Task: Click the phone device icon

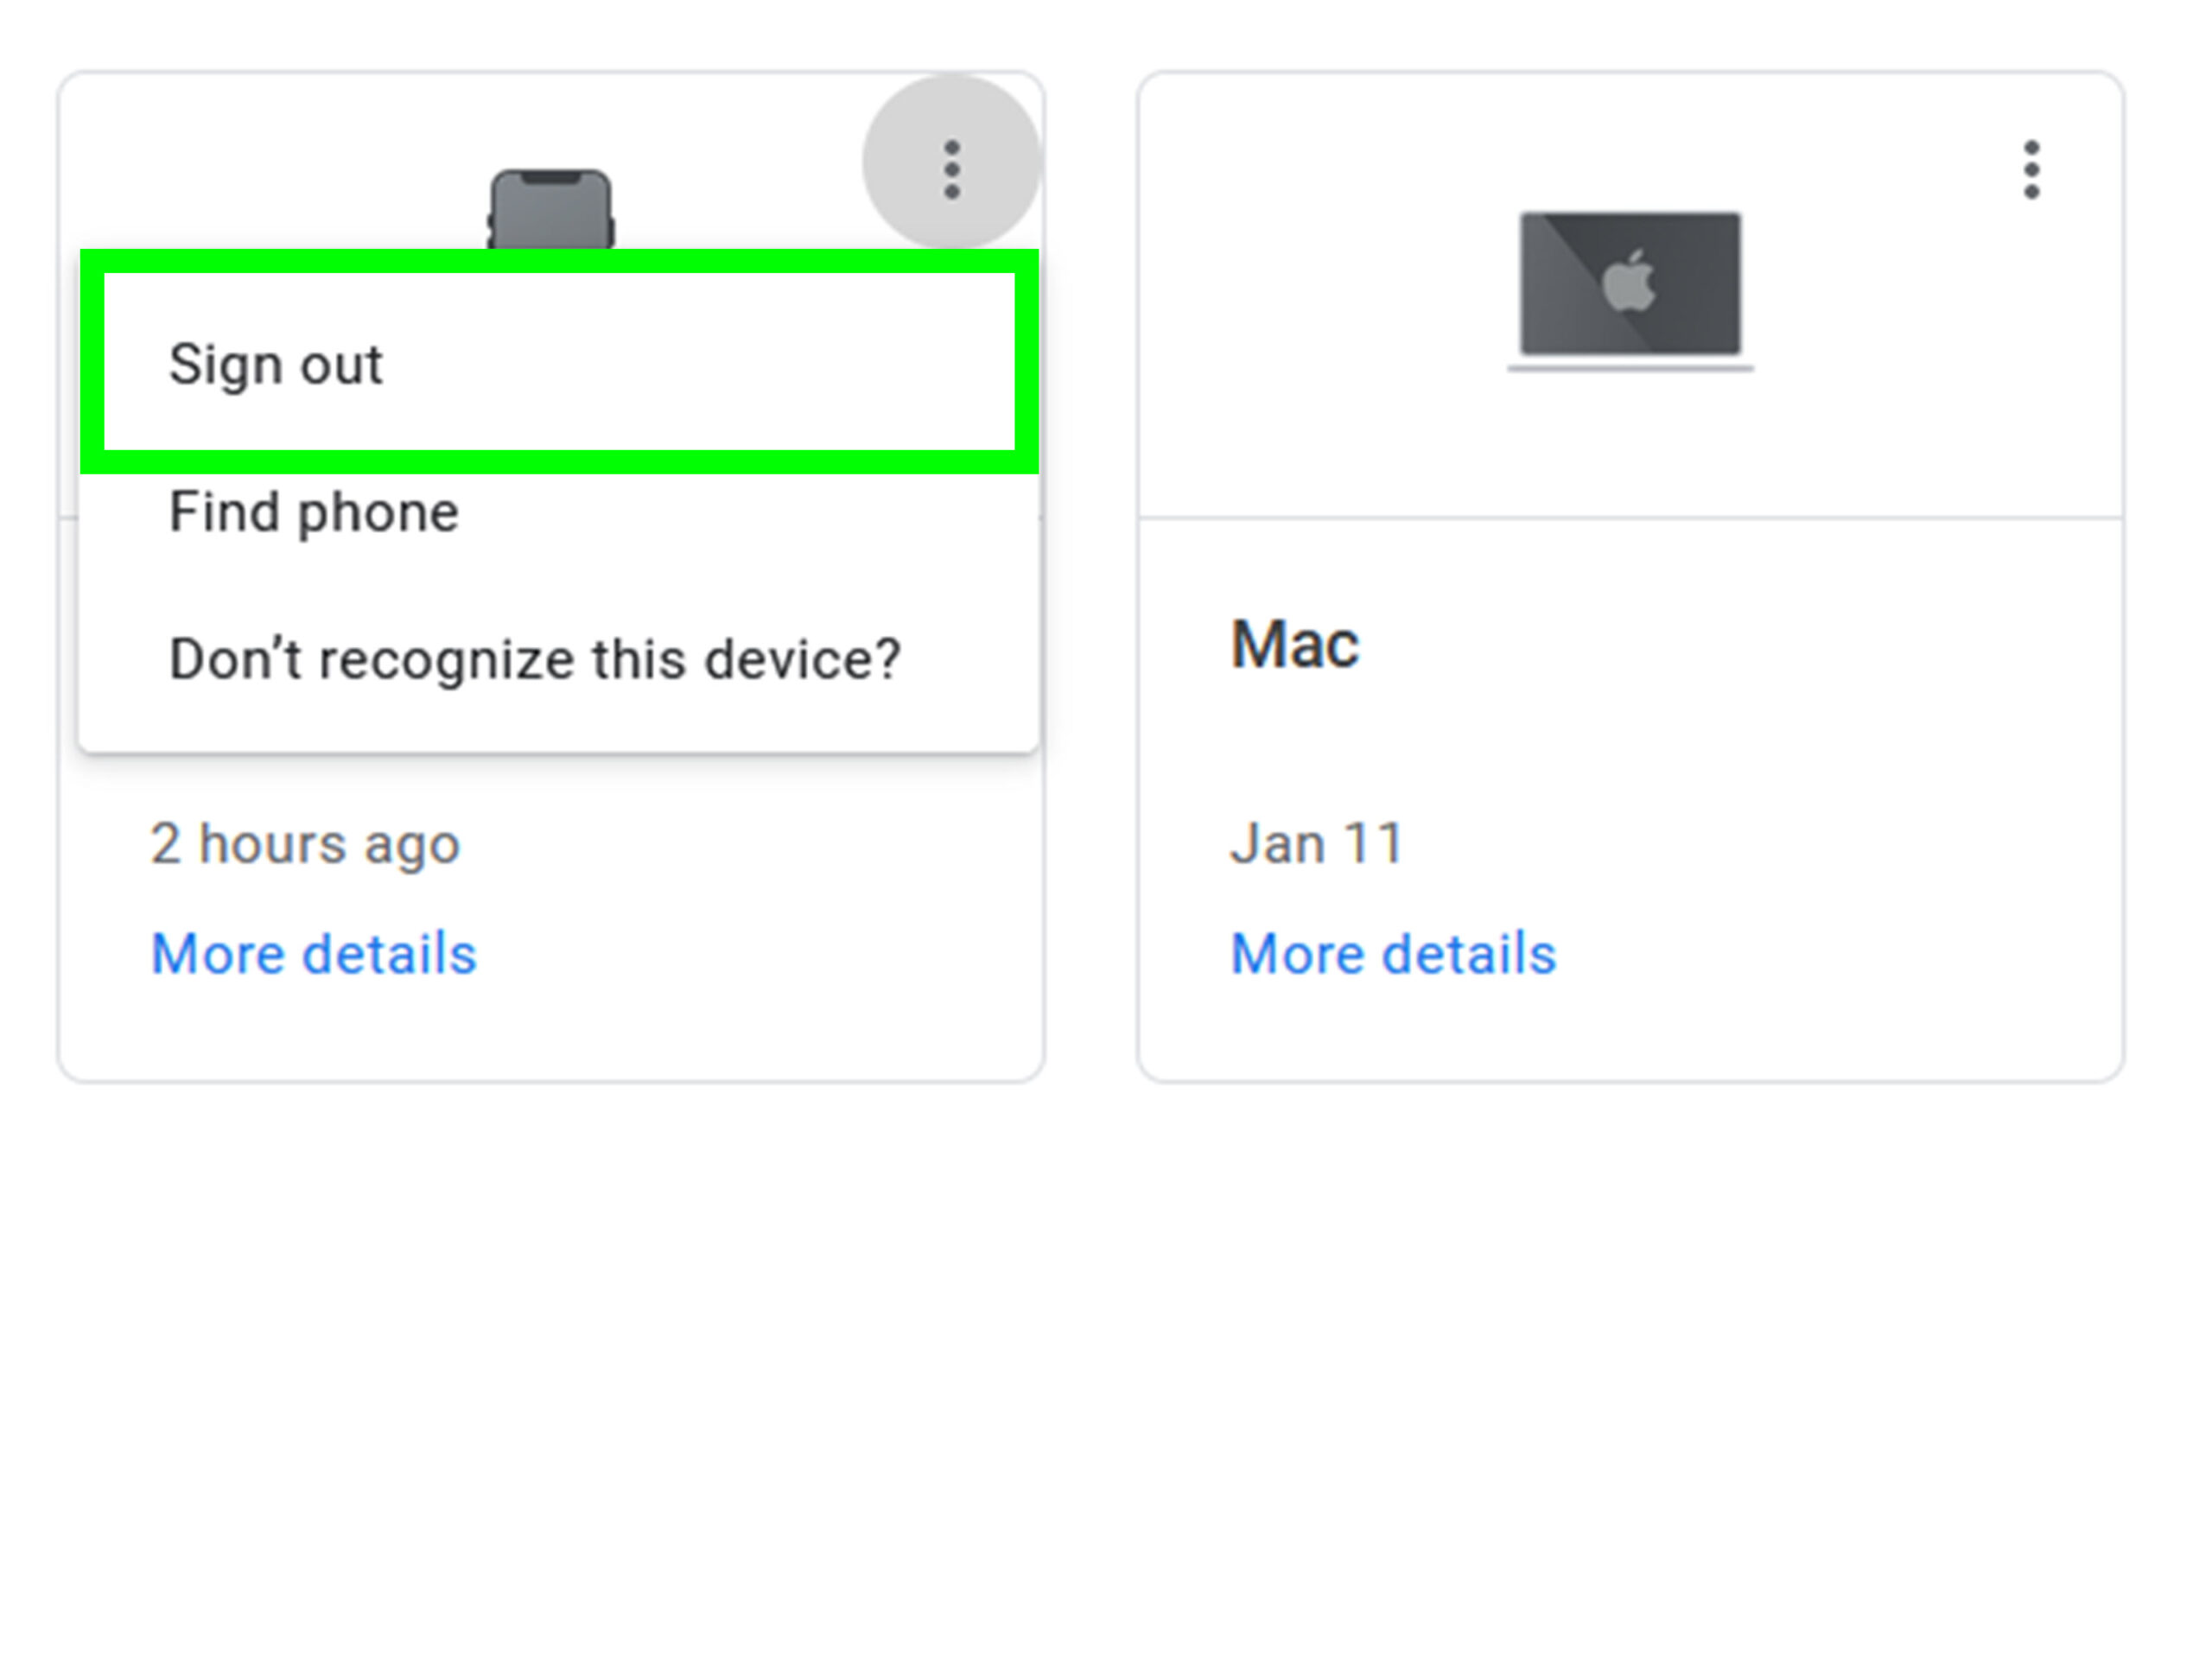Action: click(x=551, y=209)
